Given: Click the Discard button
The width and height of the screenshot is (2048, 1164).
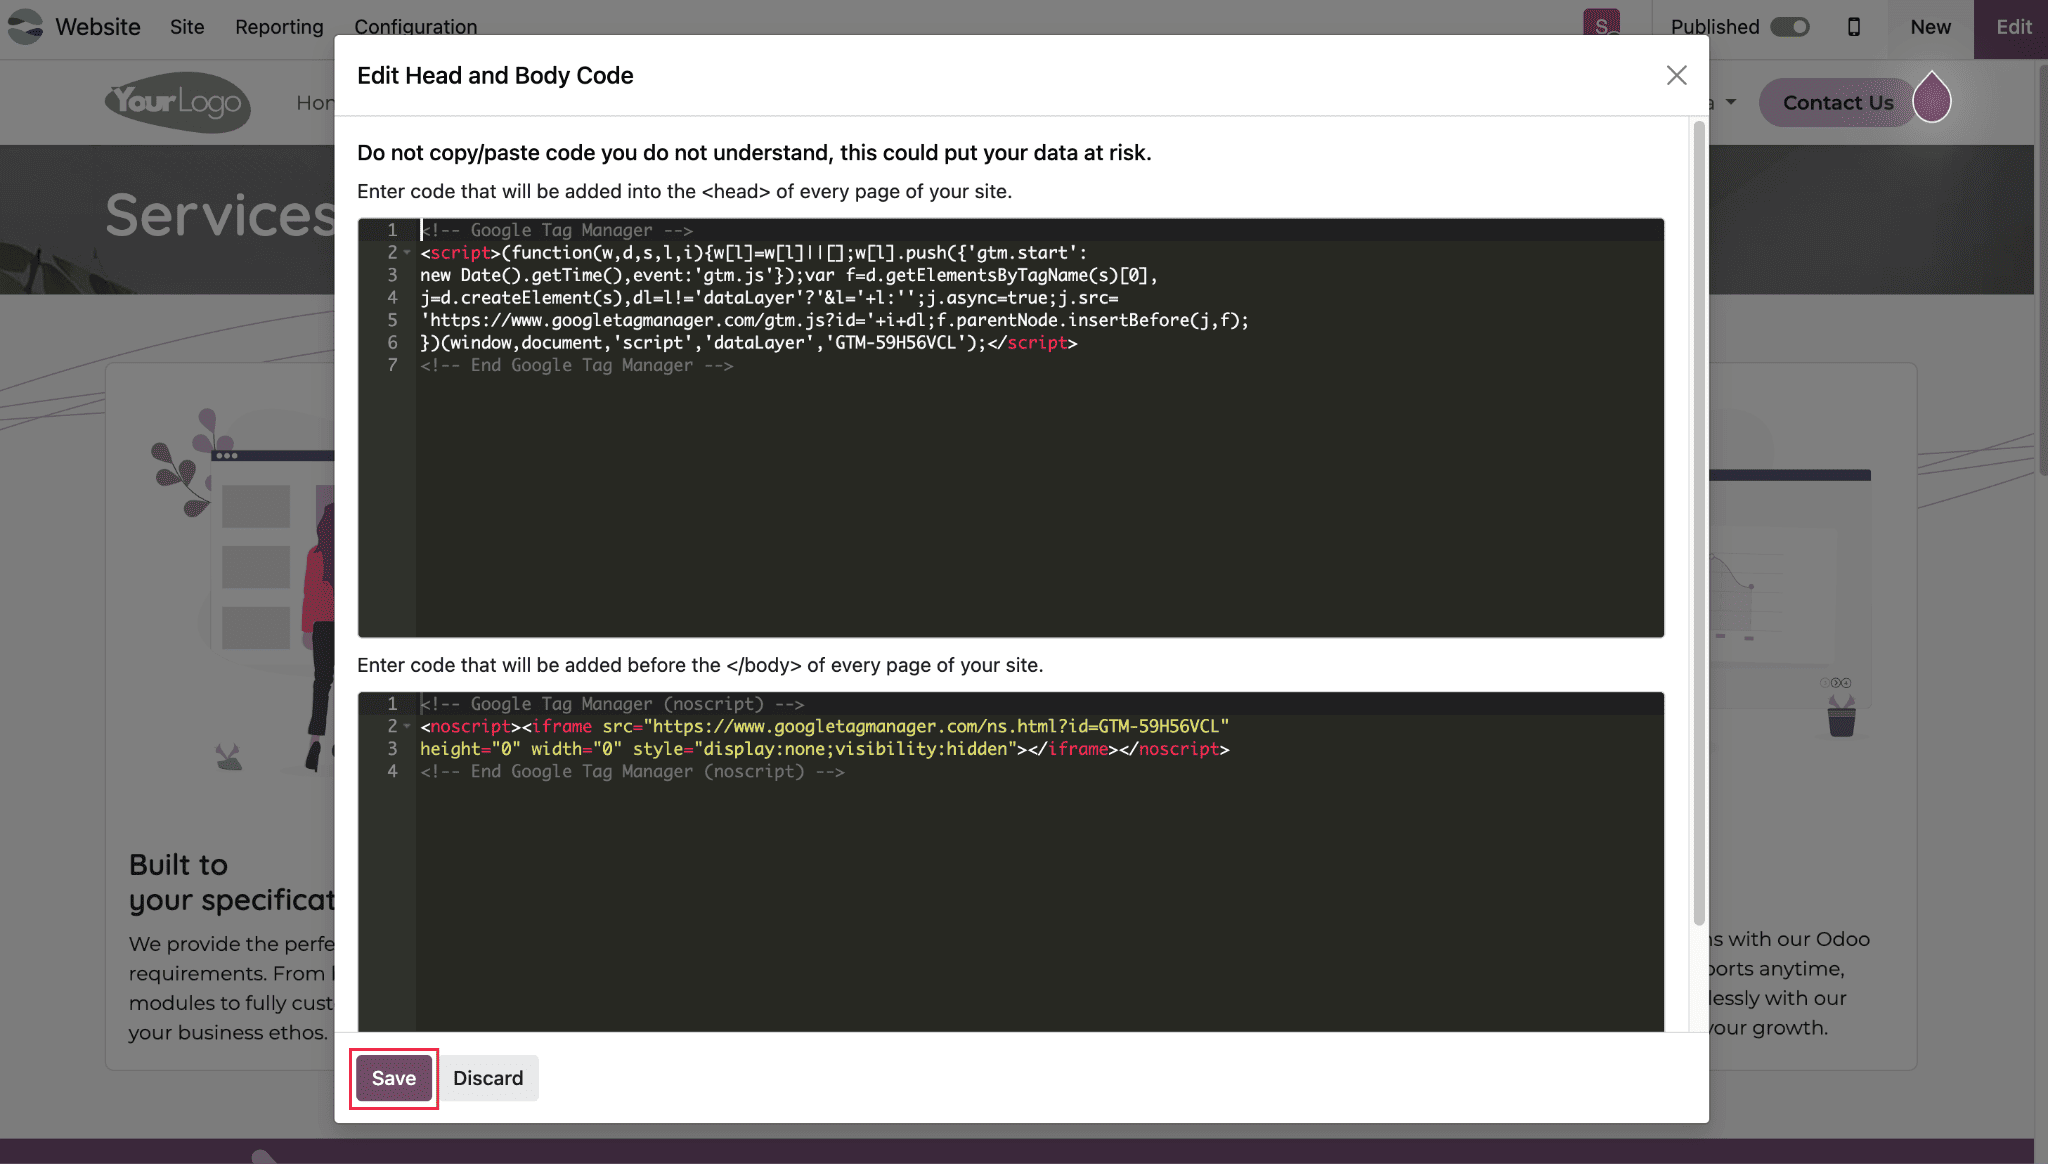Looking at the screenshot, I should pos(488,1078).
